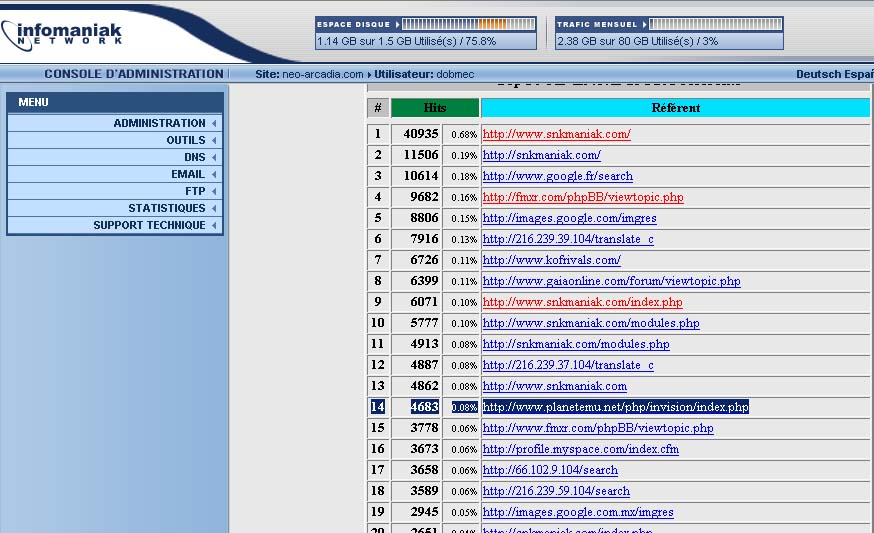Viewport: 874px width, 533px height.
Task: Click the Trafic Mensuel usage bar
Action: pyautogui.click(x=715, y=24)
